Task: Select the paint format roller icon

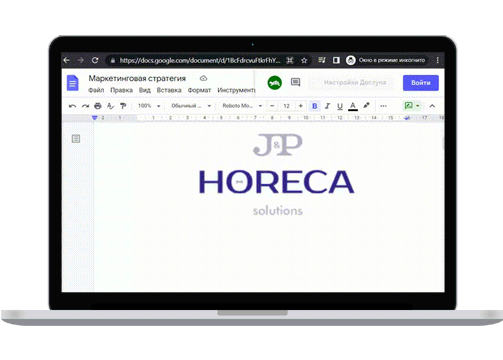Action: click(123, 106)
